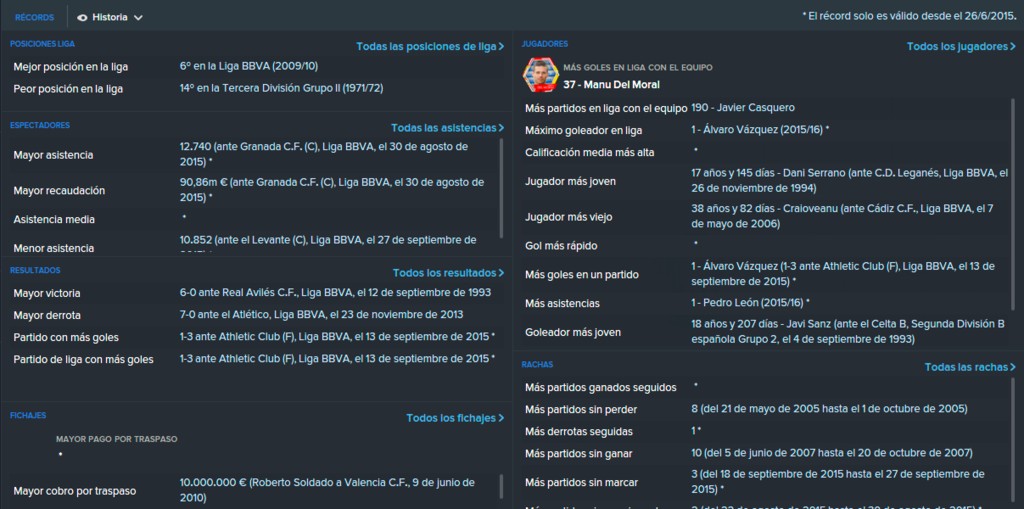Image resolution: width=1024 pixels, height=509 pixels.
Task: Select player name 37 - Manu Del Moral
Action: pyautogui.click(x=611, y=84)
